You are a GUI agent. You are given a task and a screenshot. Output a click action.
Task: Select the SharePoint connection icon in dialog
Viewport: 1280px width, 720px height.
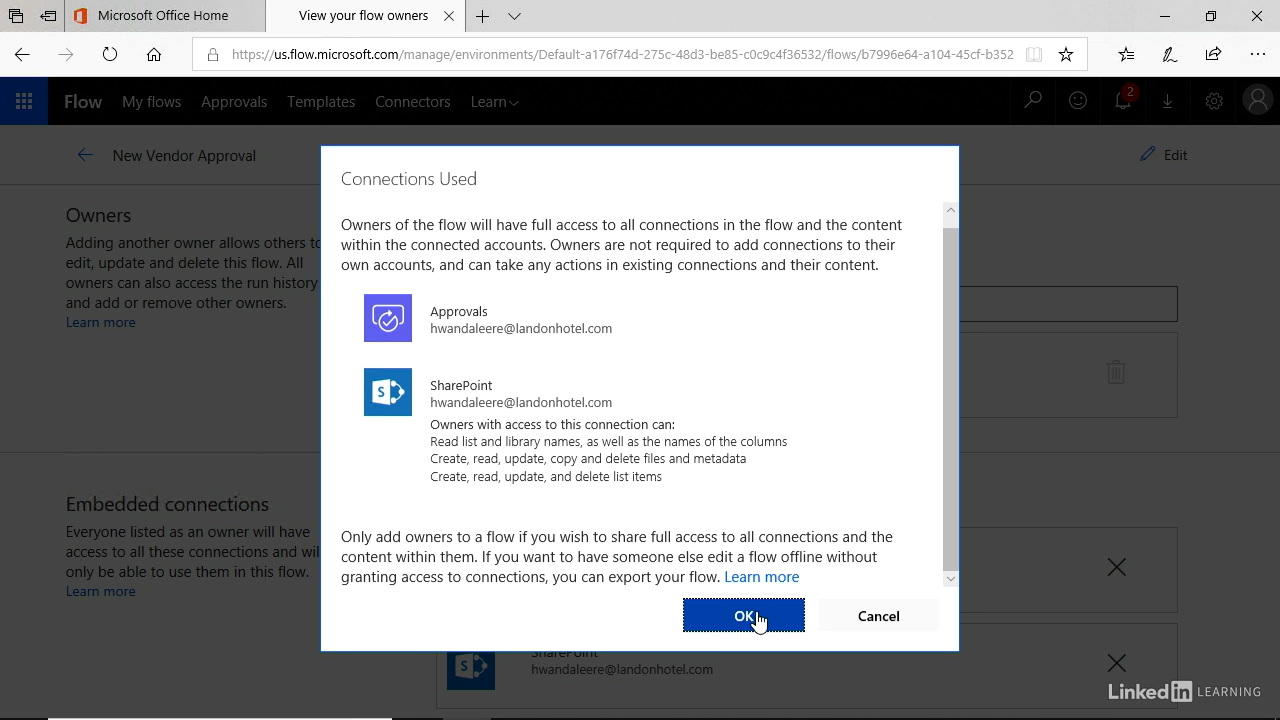[x=388, y=392]
